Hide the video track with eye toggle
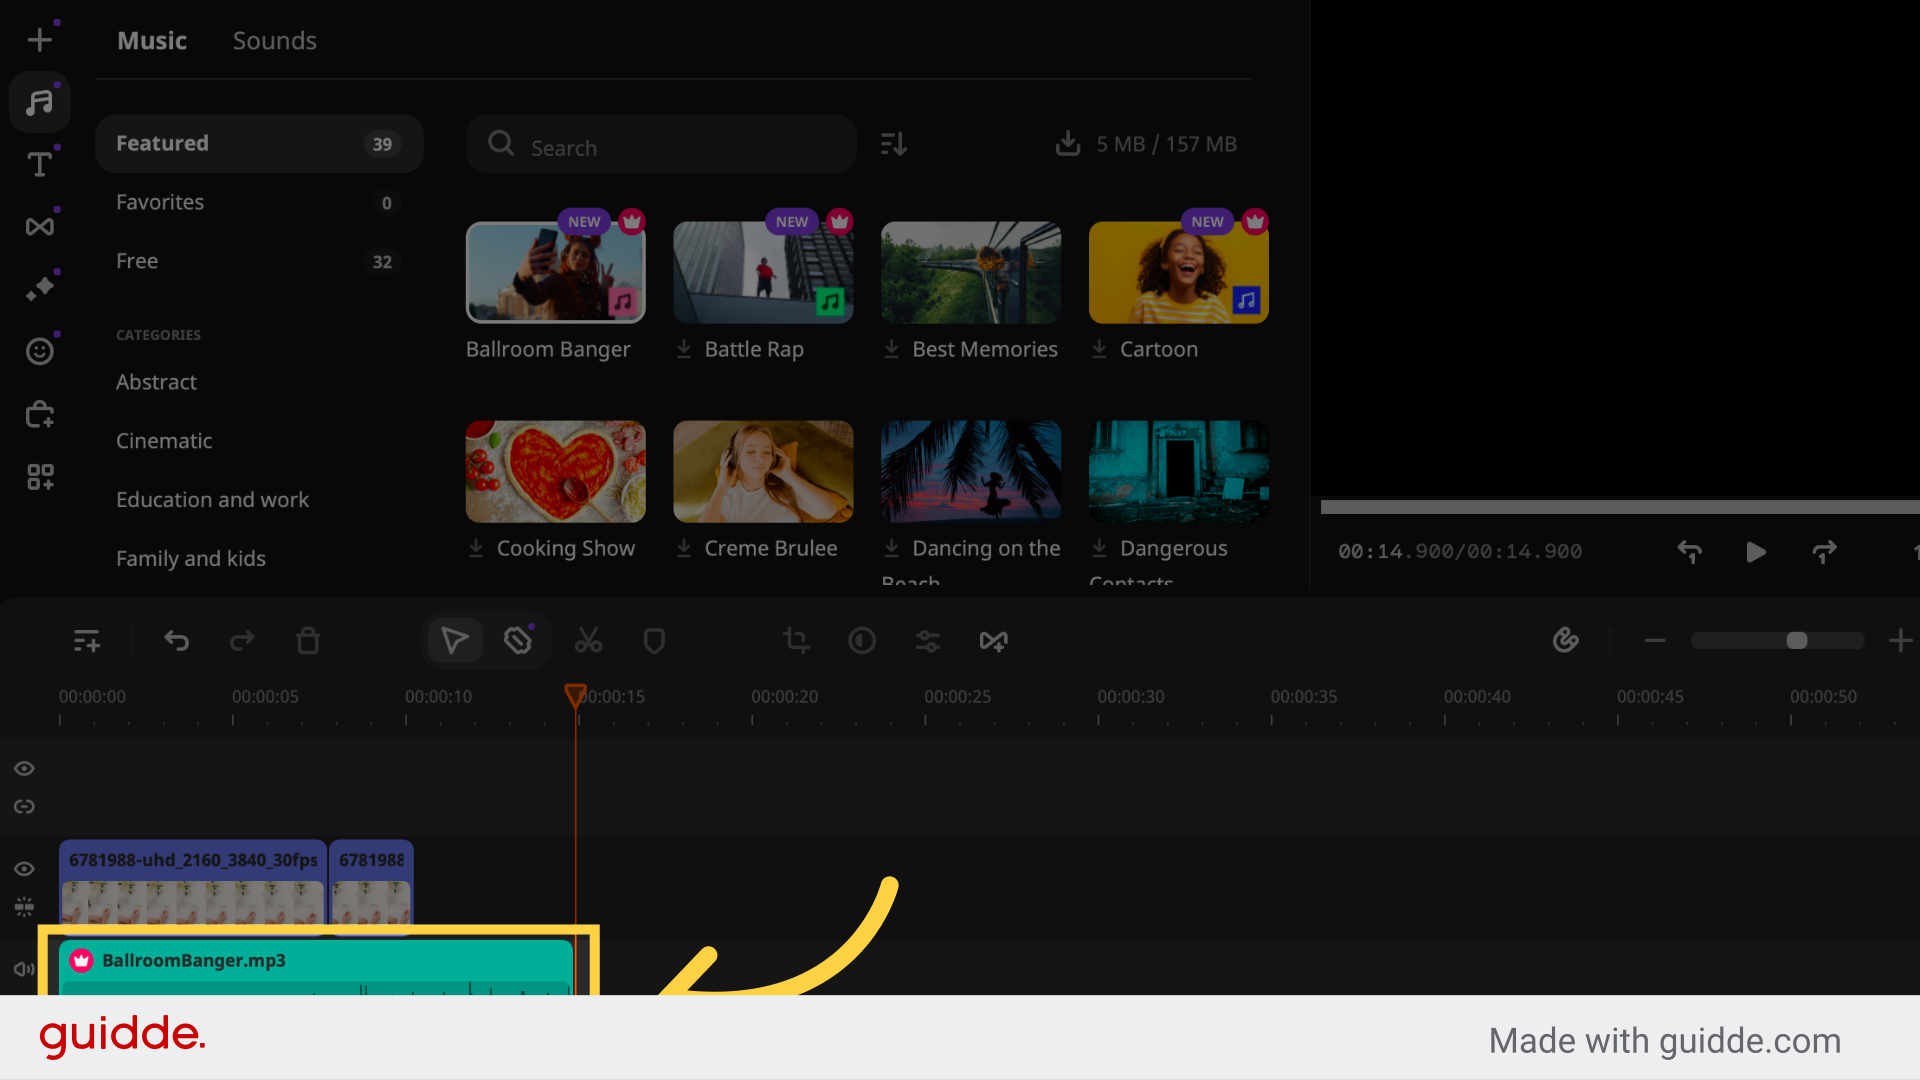This screenshot has height=1080, width=1920. 24,869
